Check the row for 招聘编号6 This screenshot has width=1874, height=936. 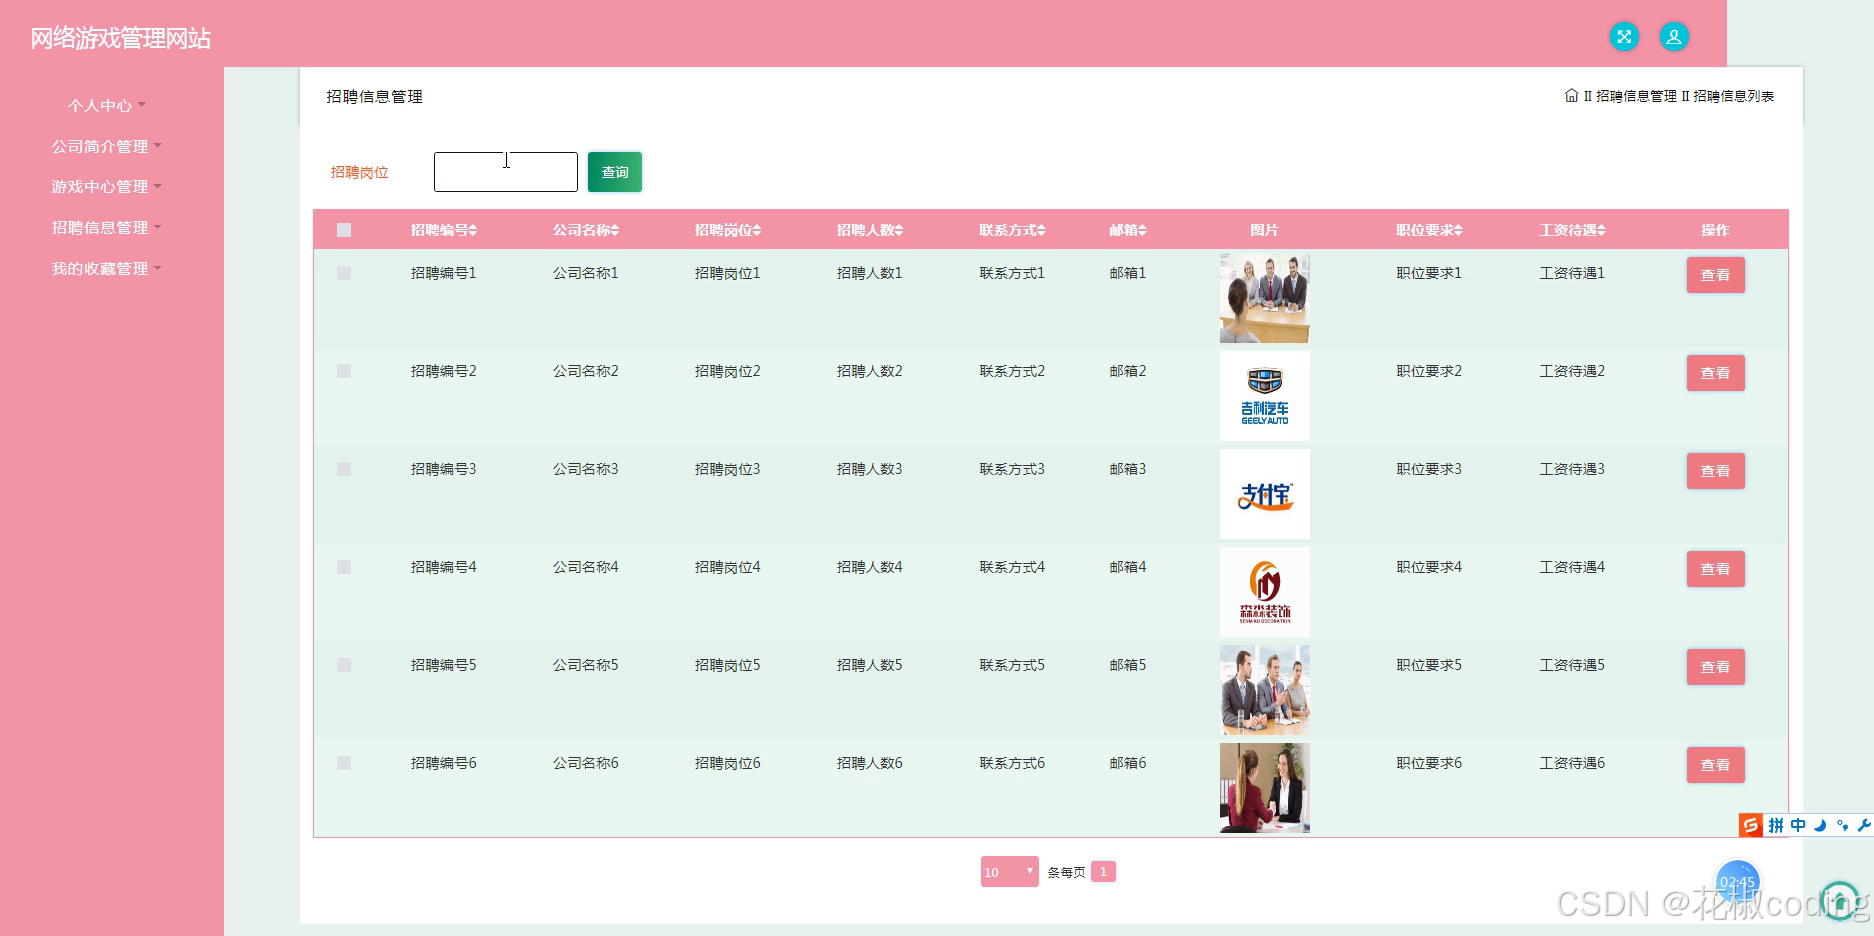click(x=344, y=763)
